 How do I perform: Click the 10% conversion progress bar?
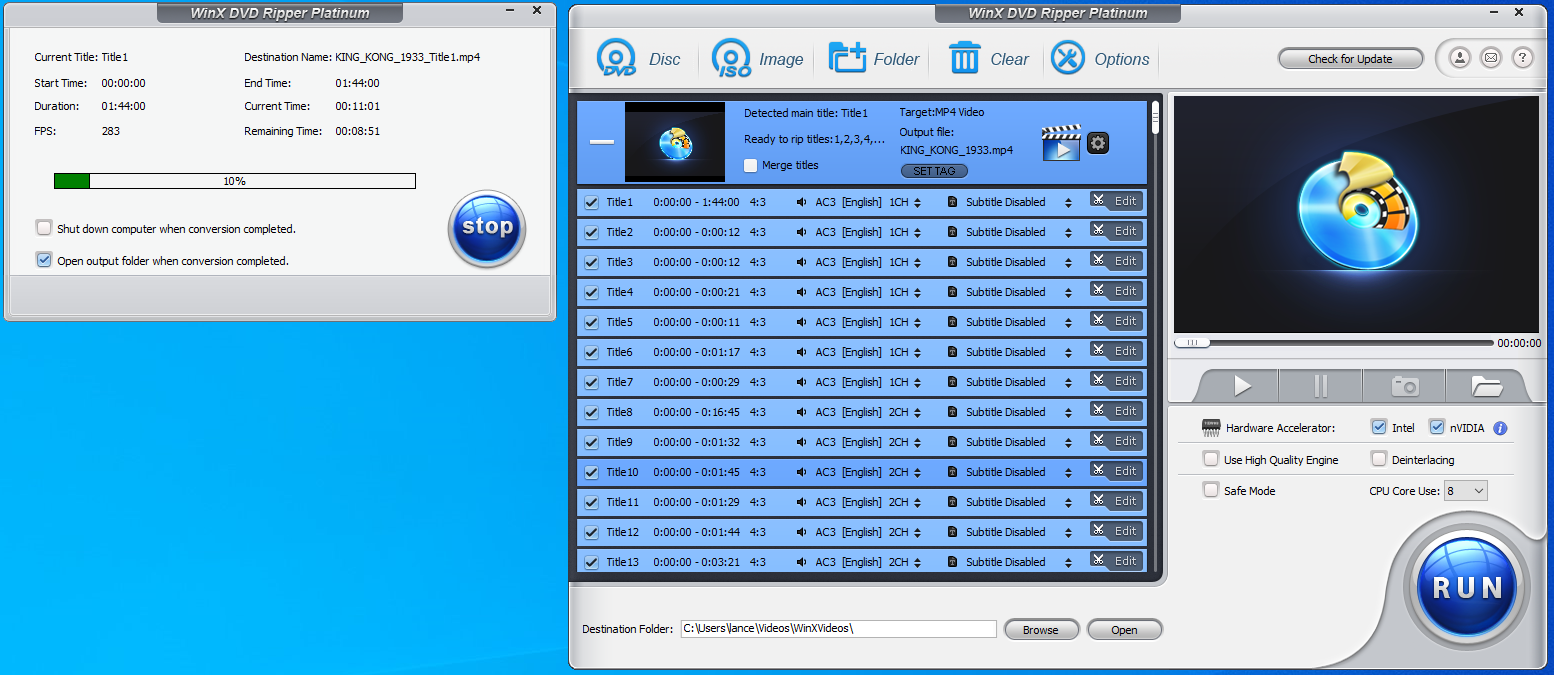(x=234, y=181)
